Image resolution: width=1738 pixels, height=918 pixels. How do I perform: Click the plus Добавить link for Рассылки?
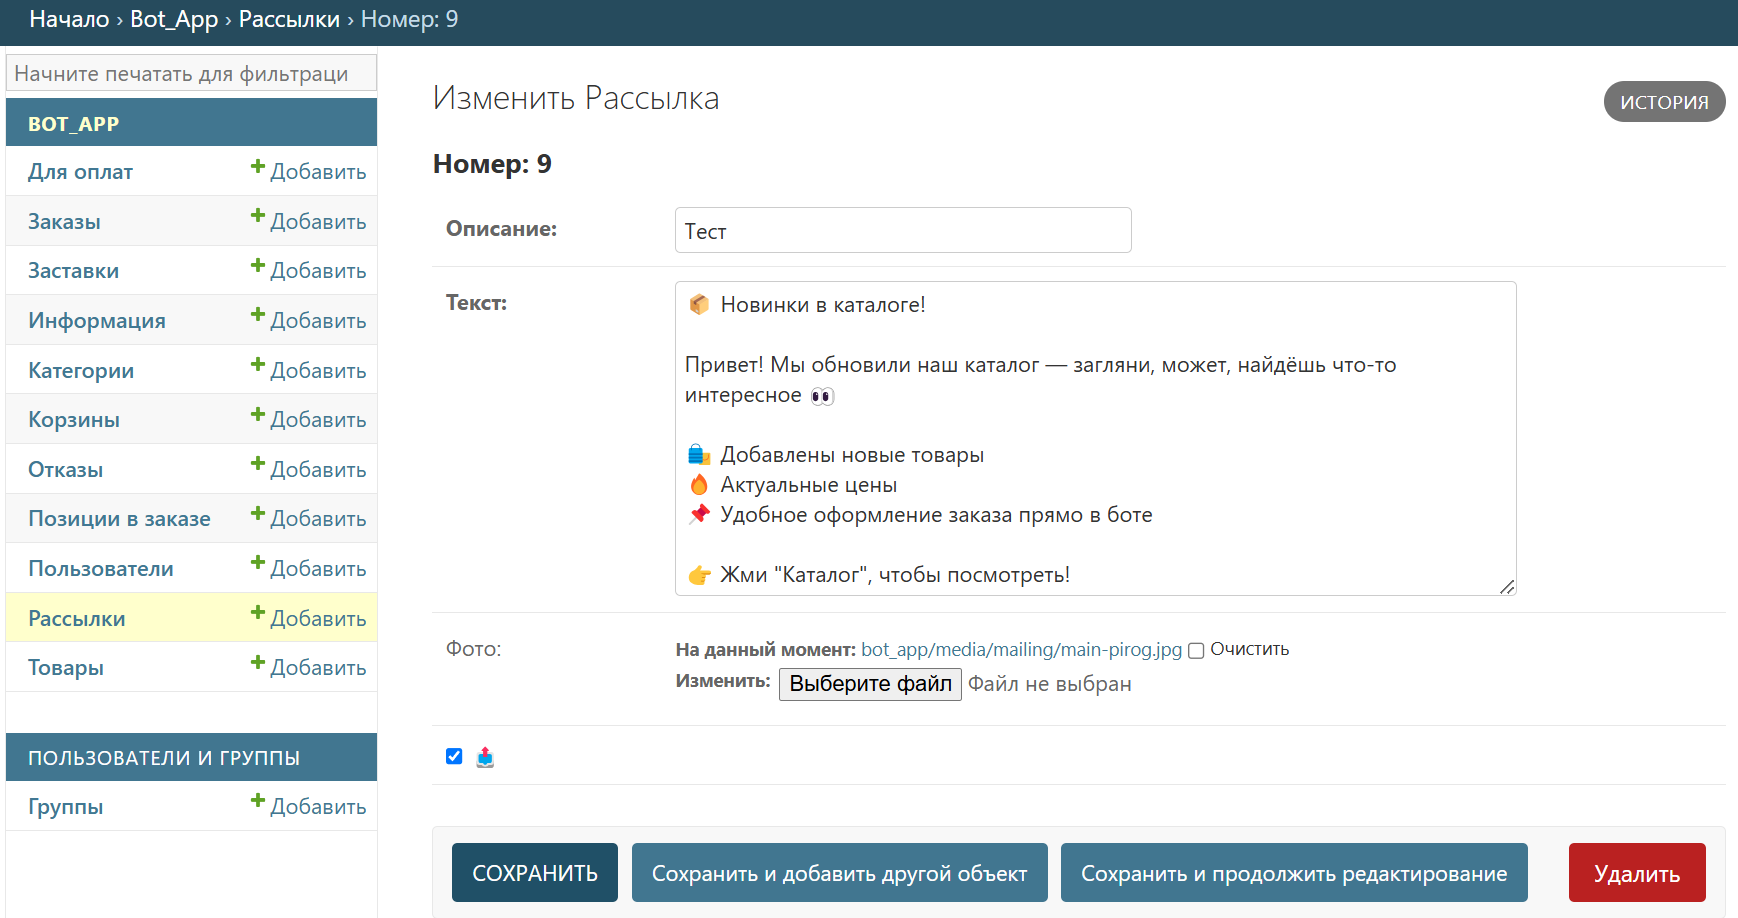(308, 618)
